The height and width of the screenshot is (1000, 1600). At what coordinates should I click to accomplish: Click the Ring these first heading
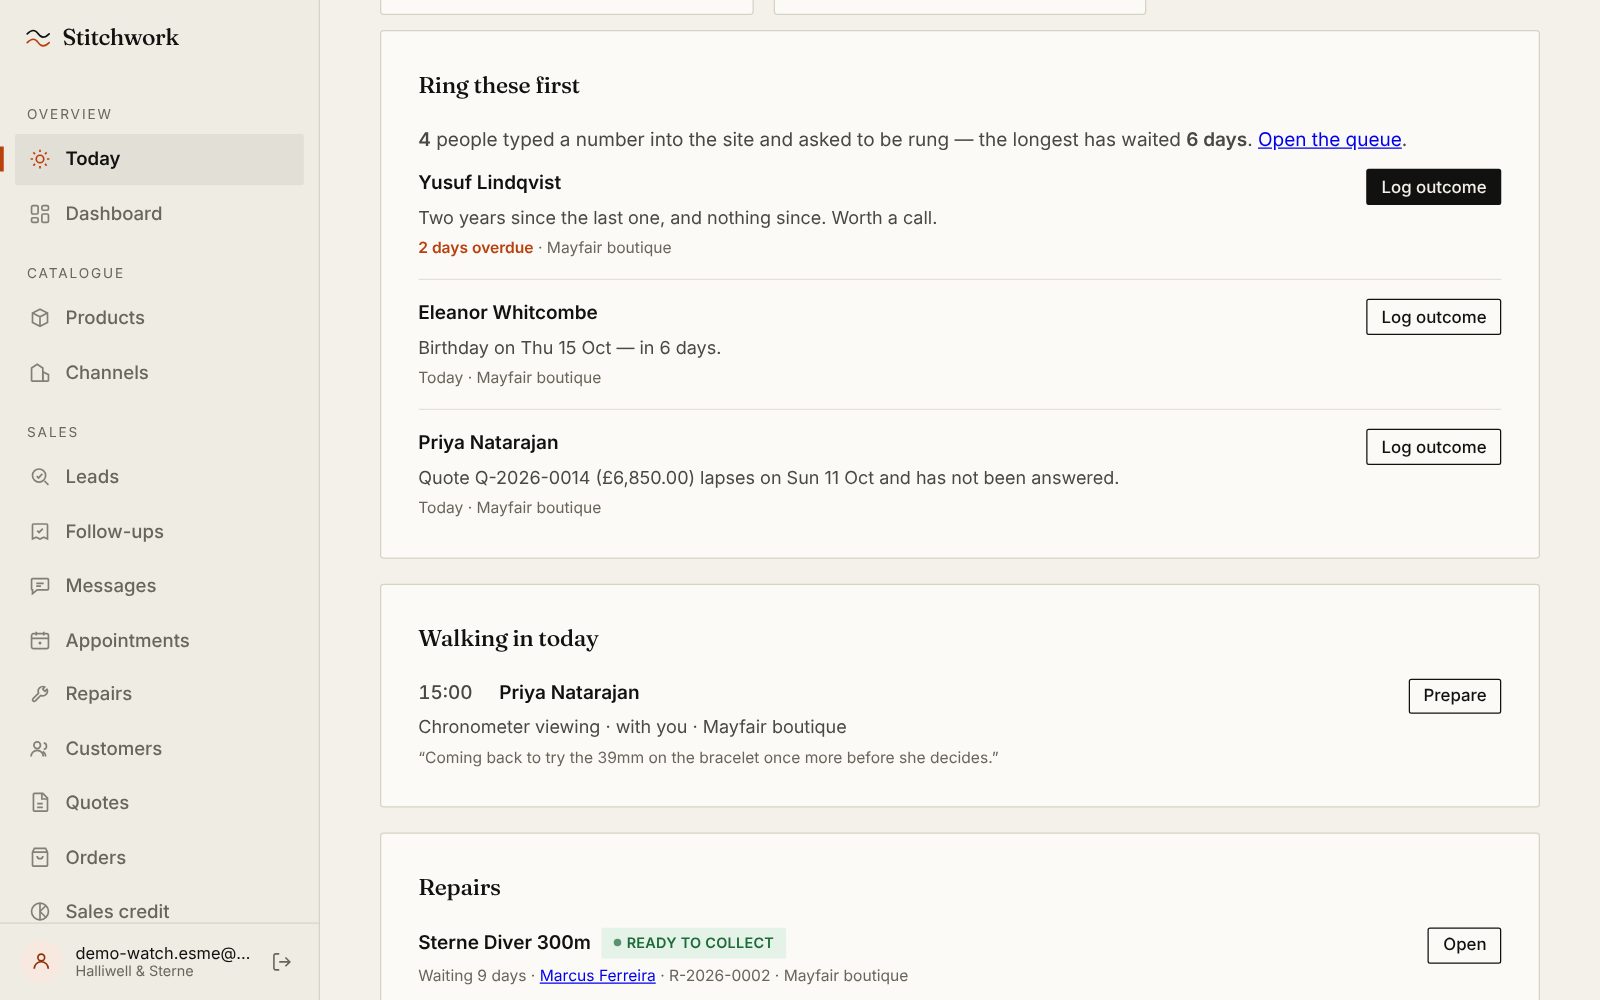[499, 86]
